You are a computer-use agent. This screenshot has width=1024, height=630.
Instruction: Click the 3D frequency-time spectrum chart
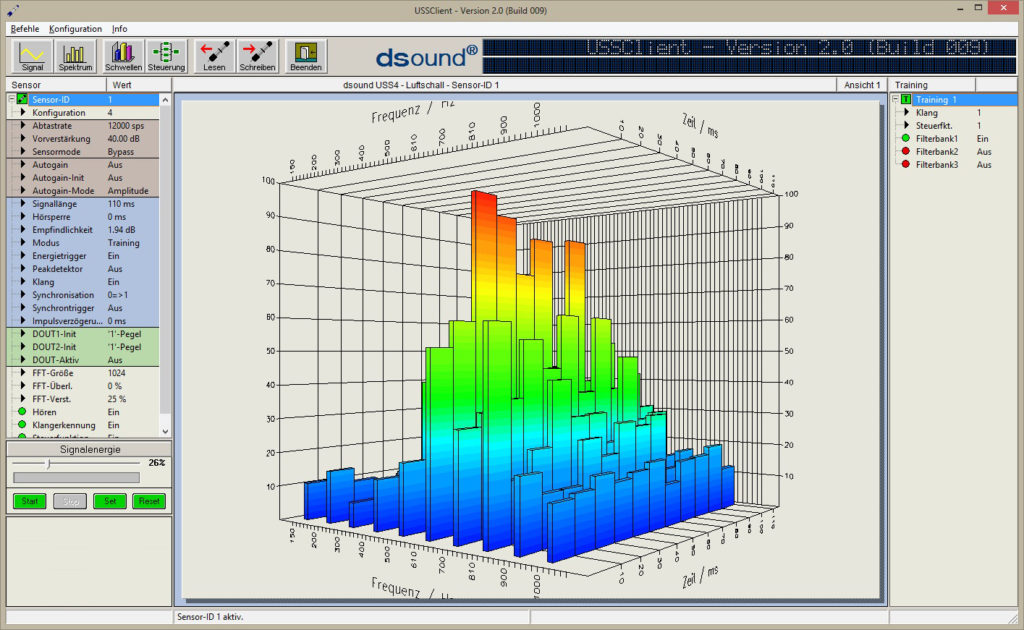coord(530,349)
